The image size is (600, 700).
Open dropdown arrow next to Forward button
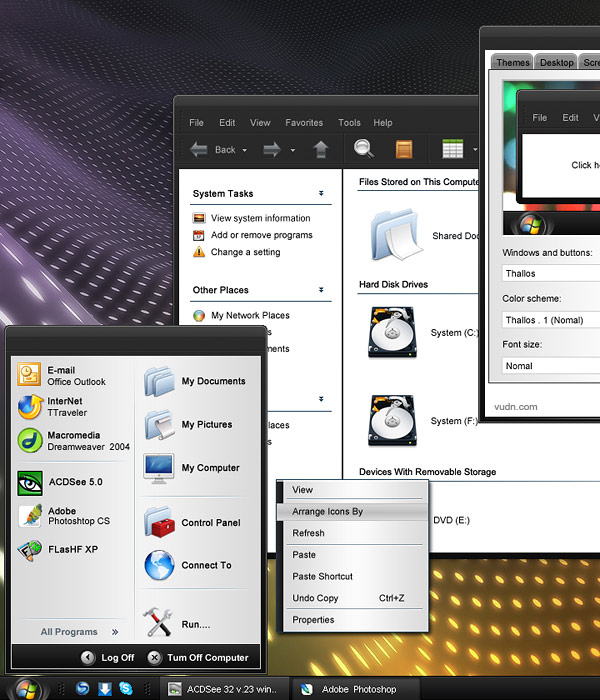point(293,150)
